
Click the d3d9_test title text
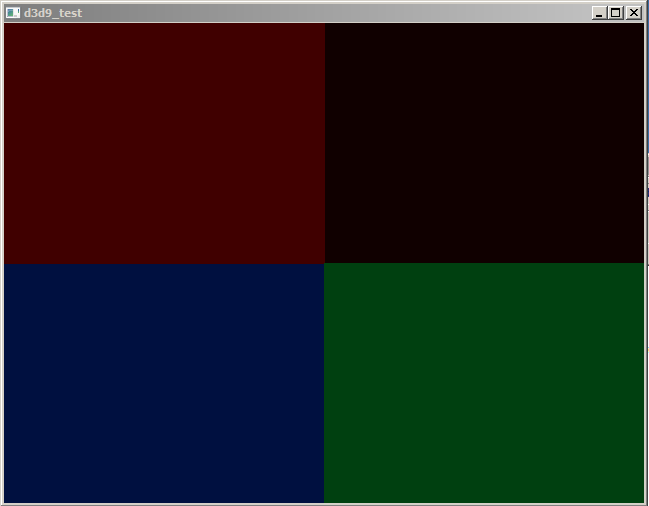(x=53, y=13)
